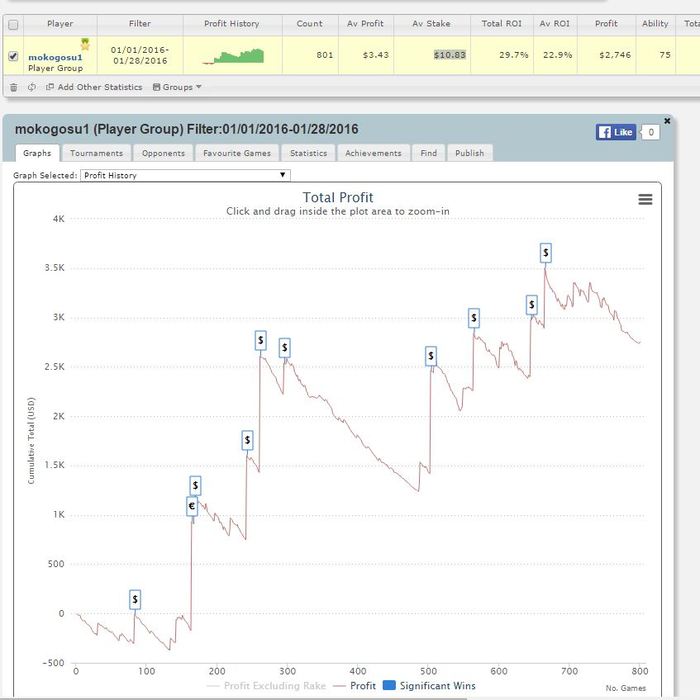Click the dollar win marker near game 565

pyautogui.click(x=474, y=318)
